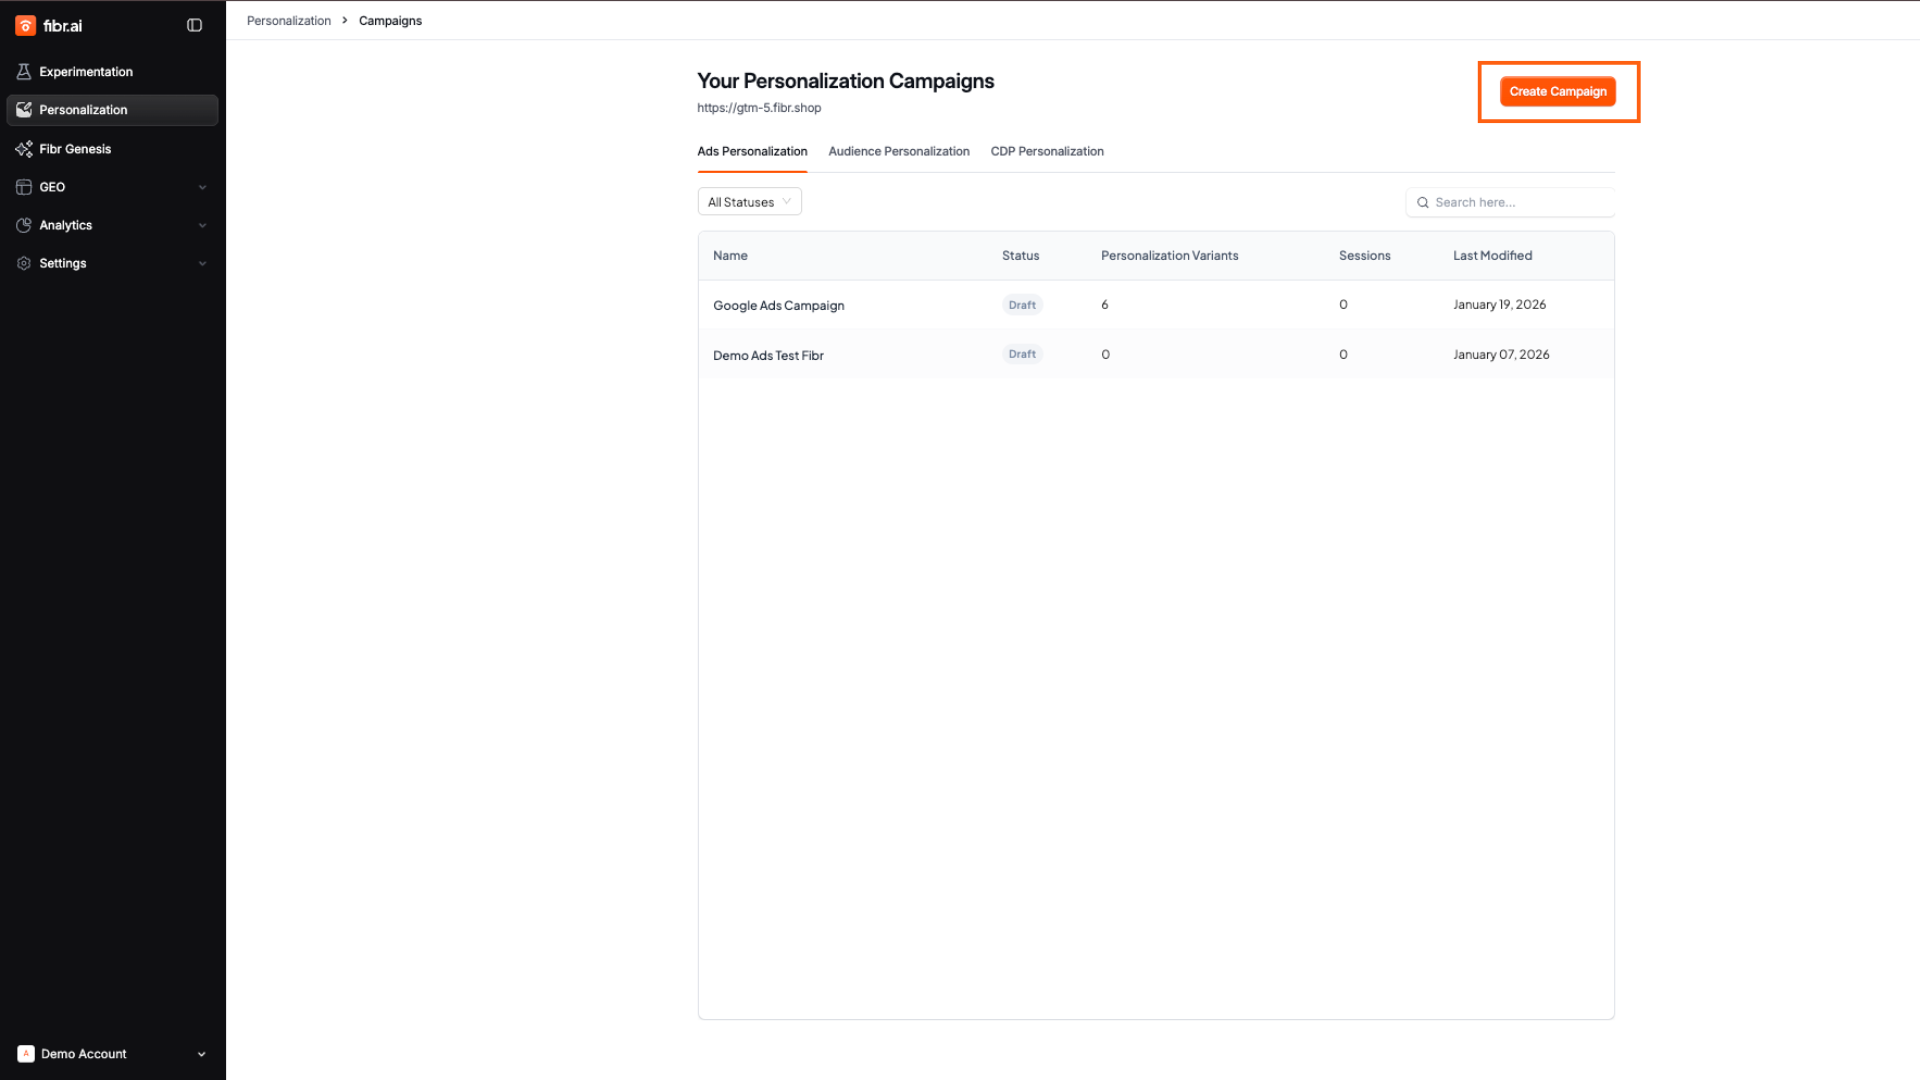Image resolution: width=1920 pixels, height=1080 pixels.
Task: Switch to CDP Personalization tab
Action: pos(1046,151)
